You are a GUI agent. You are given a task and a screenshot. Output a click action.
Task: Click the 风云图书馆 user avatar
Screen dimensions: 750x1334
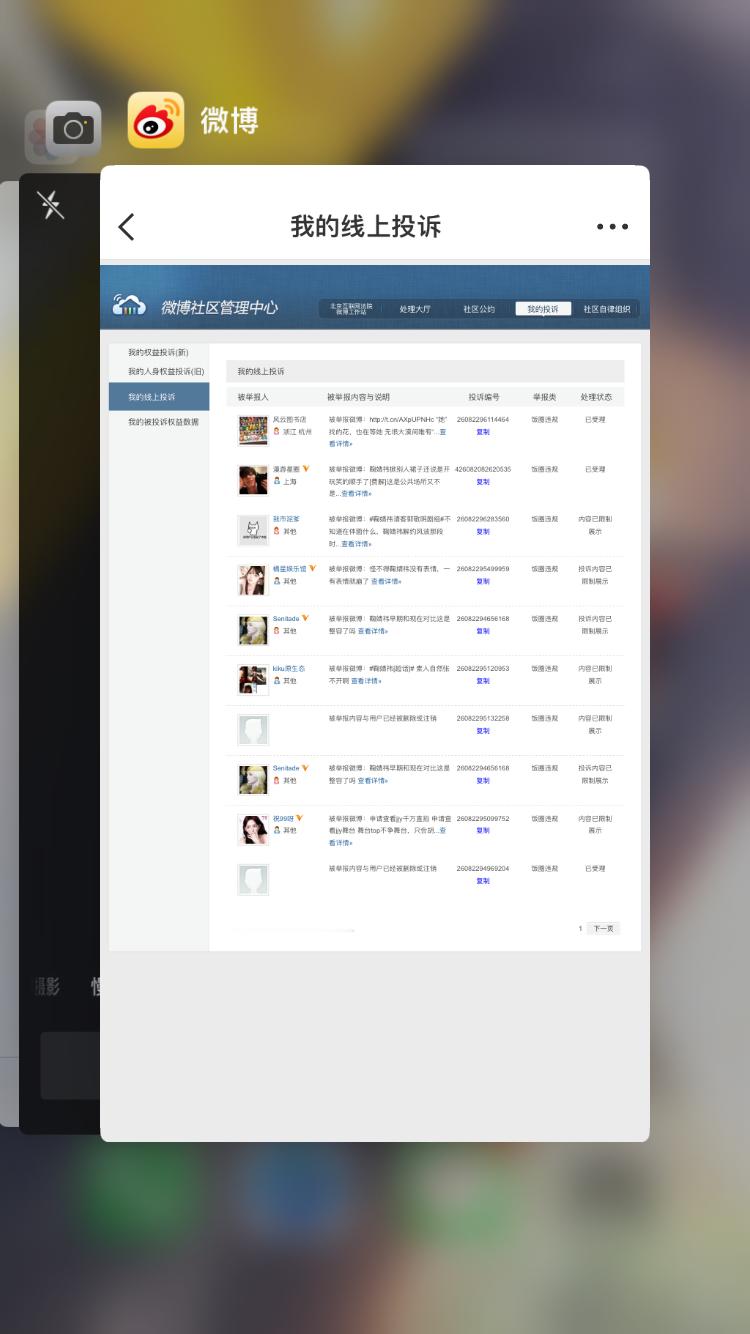click(253, 430)
